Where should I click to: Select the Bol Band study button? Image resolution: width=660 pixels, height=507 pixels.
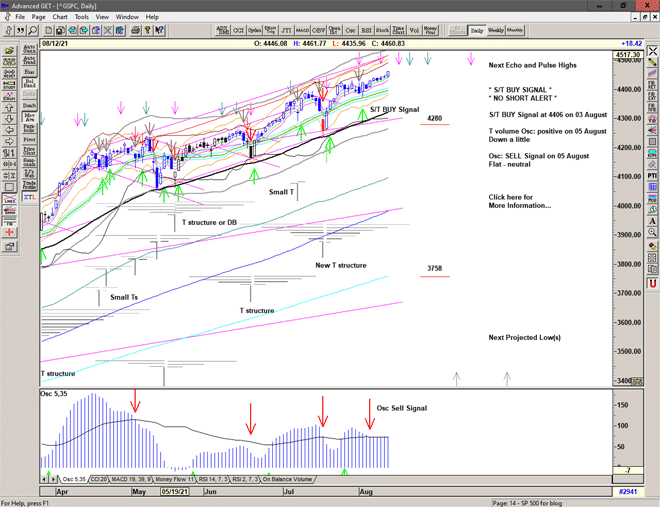29,89
